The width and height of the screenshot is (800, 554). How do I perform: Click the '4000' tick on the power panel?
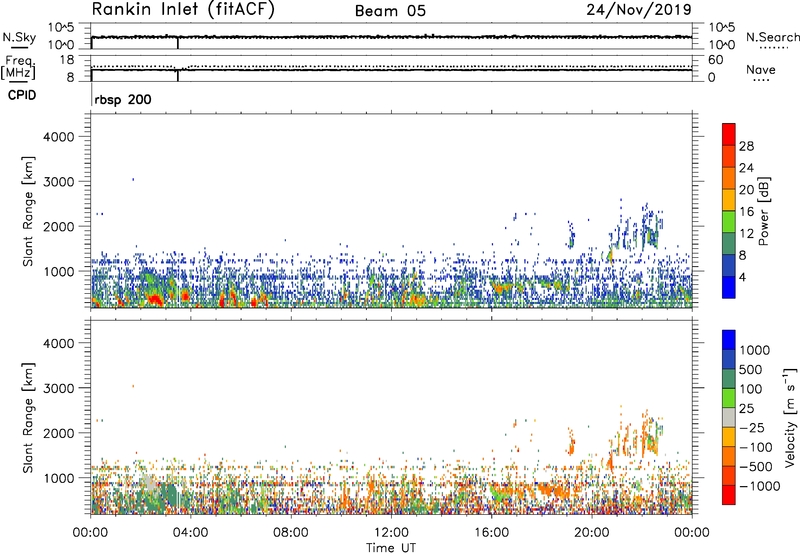tap(58, 137)
